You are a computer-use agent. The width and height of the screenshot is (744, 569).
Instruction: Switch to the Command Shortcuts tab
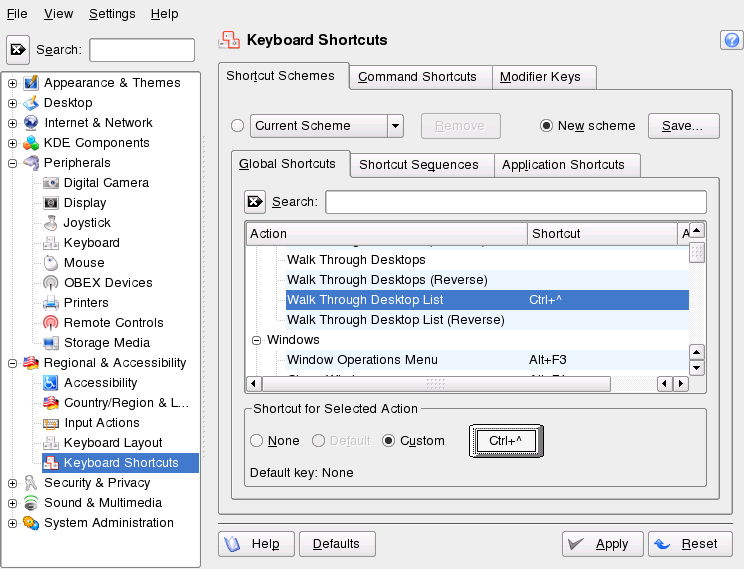[x=419, y=77]
